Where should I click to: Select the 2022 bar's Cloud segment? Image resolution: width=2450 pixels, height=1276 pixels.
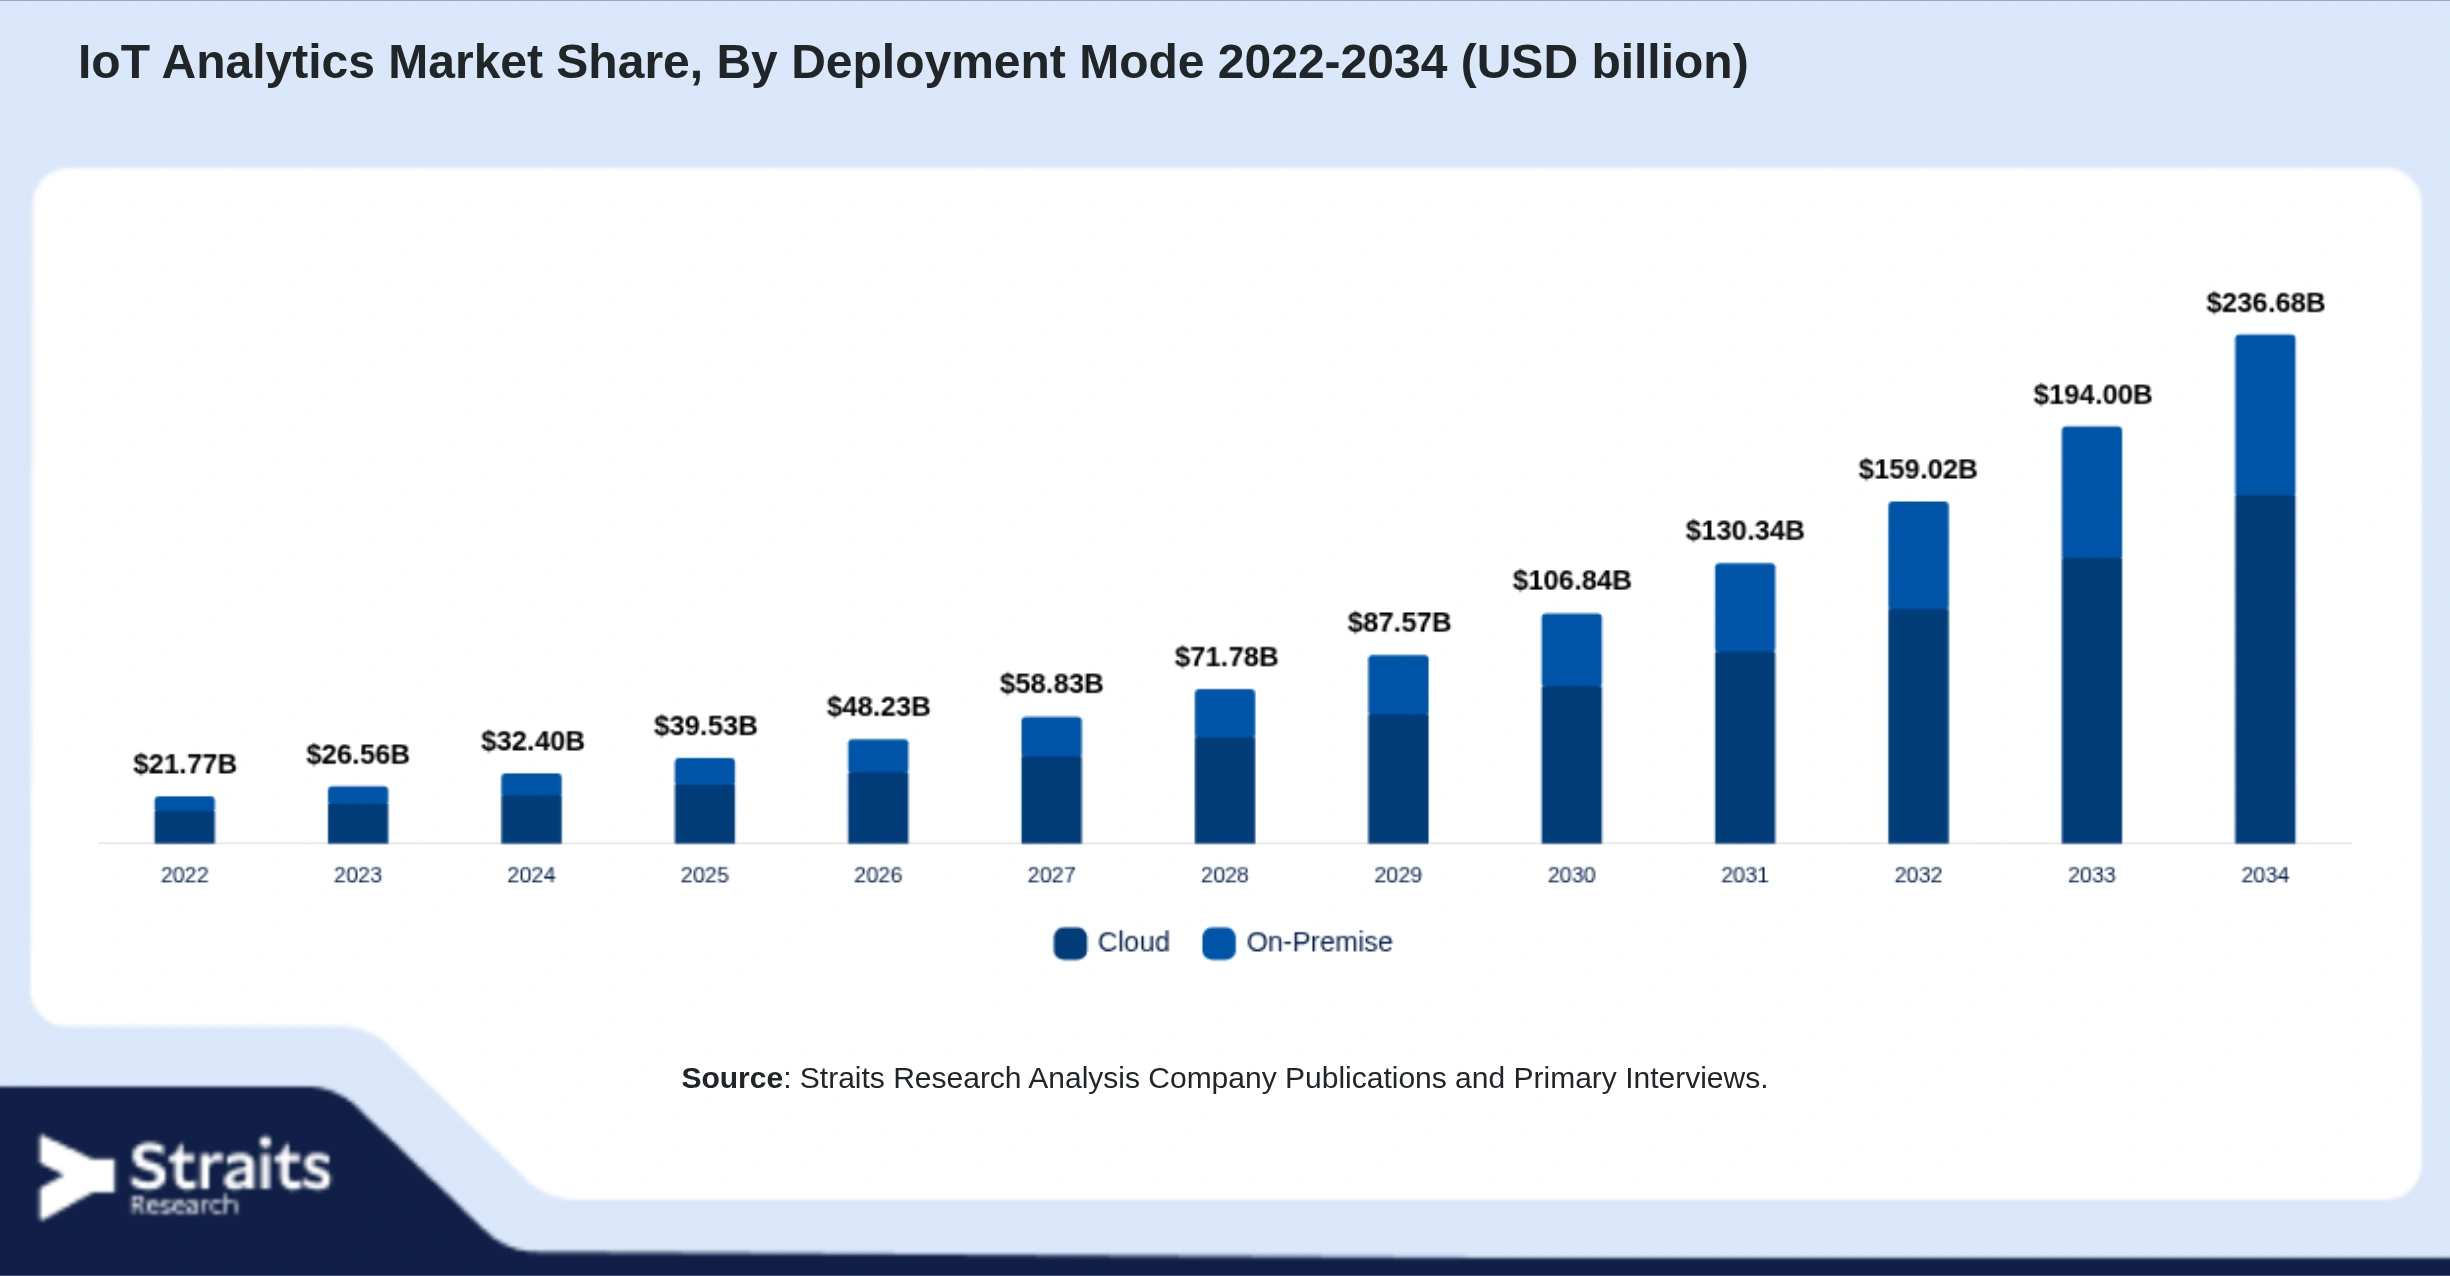(x=185, y=827)
